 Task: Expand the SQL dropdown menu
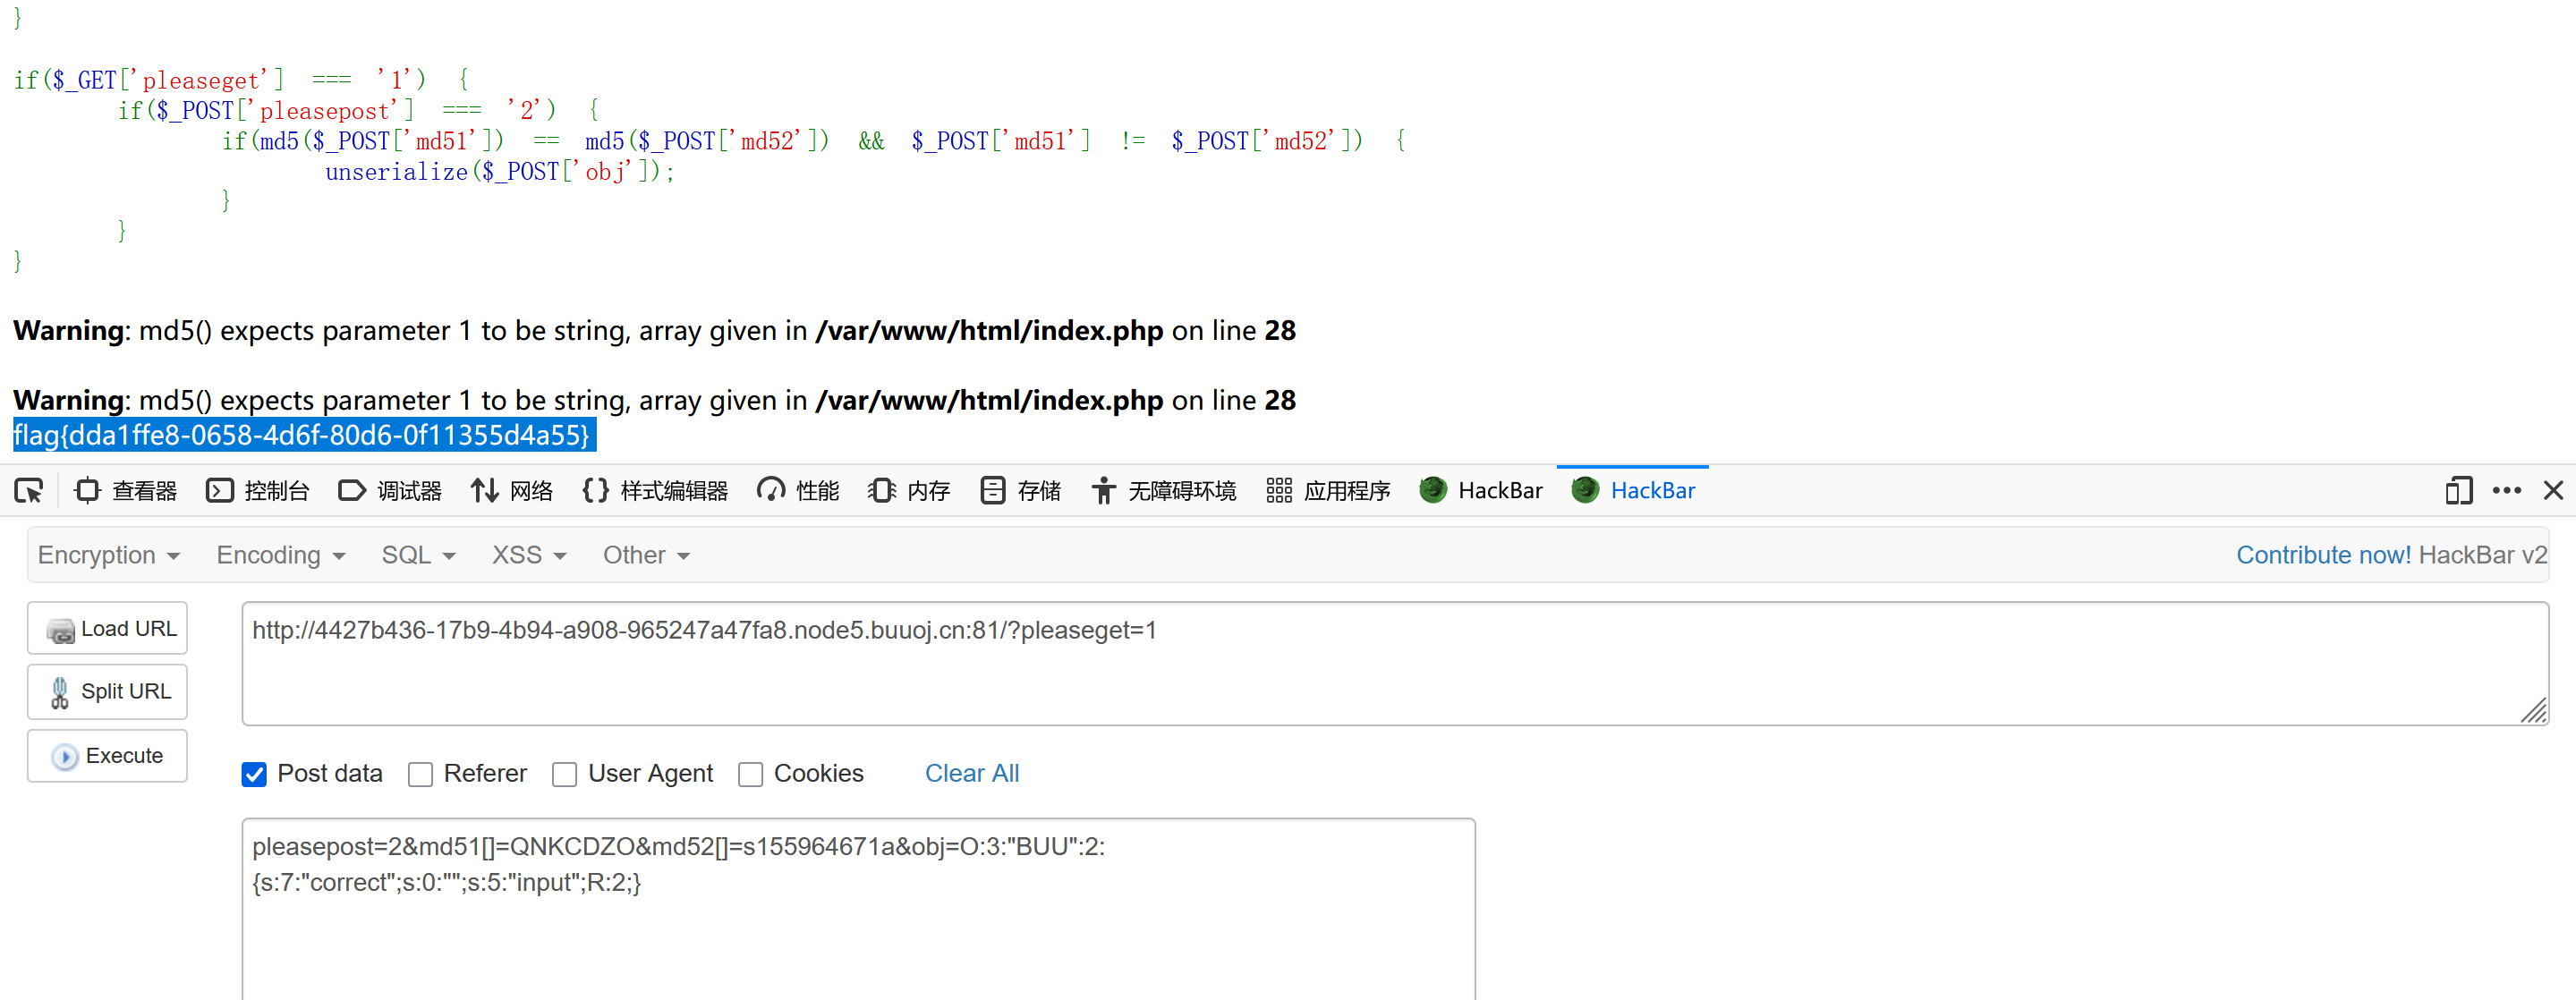(418, 555)
